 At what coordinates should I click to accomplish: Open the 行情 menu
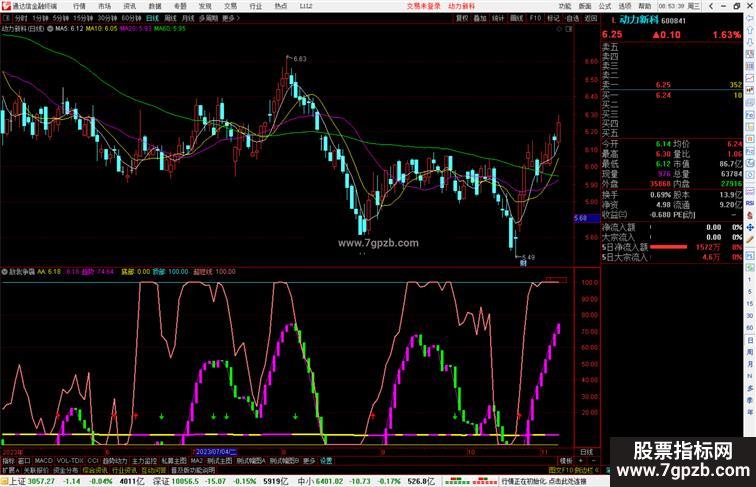(79, 6)
